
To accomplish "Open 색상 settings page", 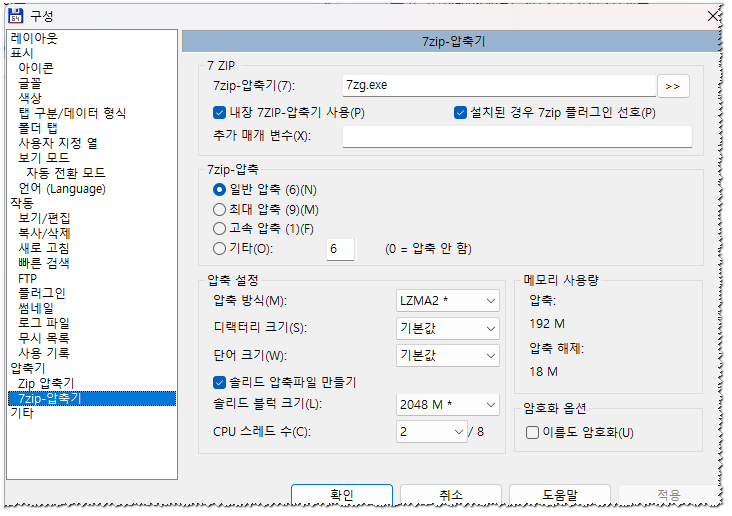I will pyautogui.click(x=30, y=98).
